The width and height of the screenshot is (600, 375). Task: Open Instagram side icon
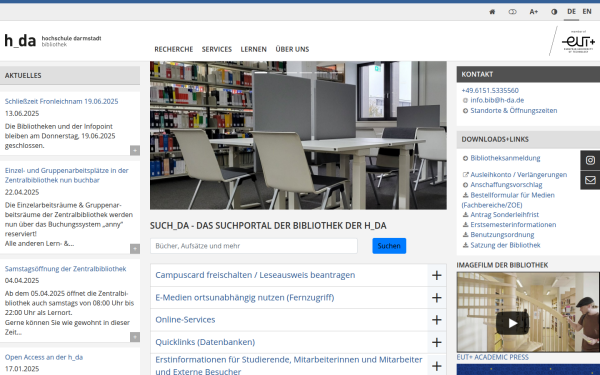(x=590, y=160)
